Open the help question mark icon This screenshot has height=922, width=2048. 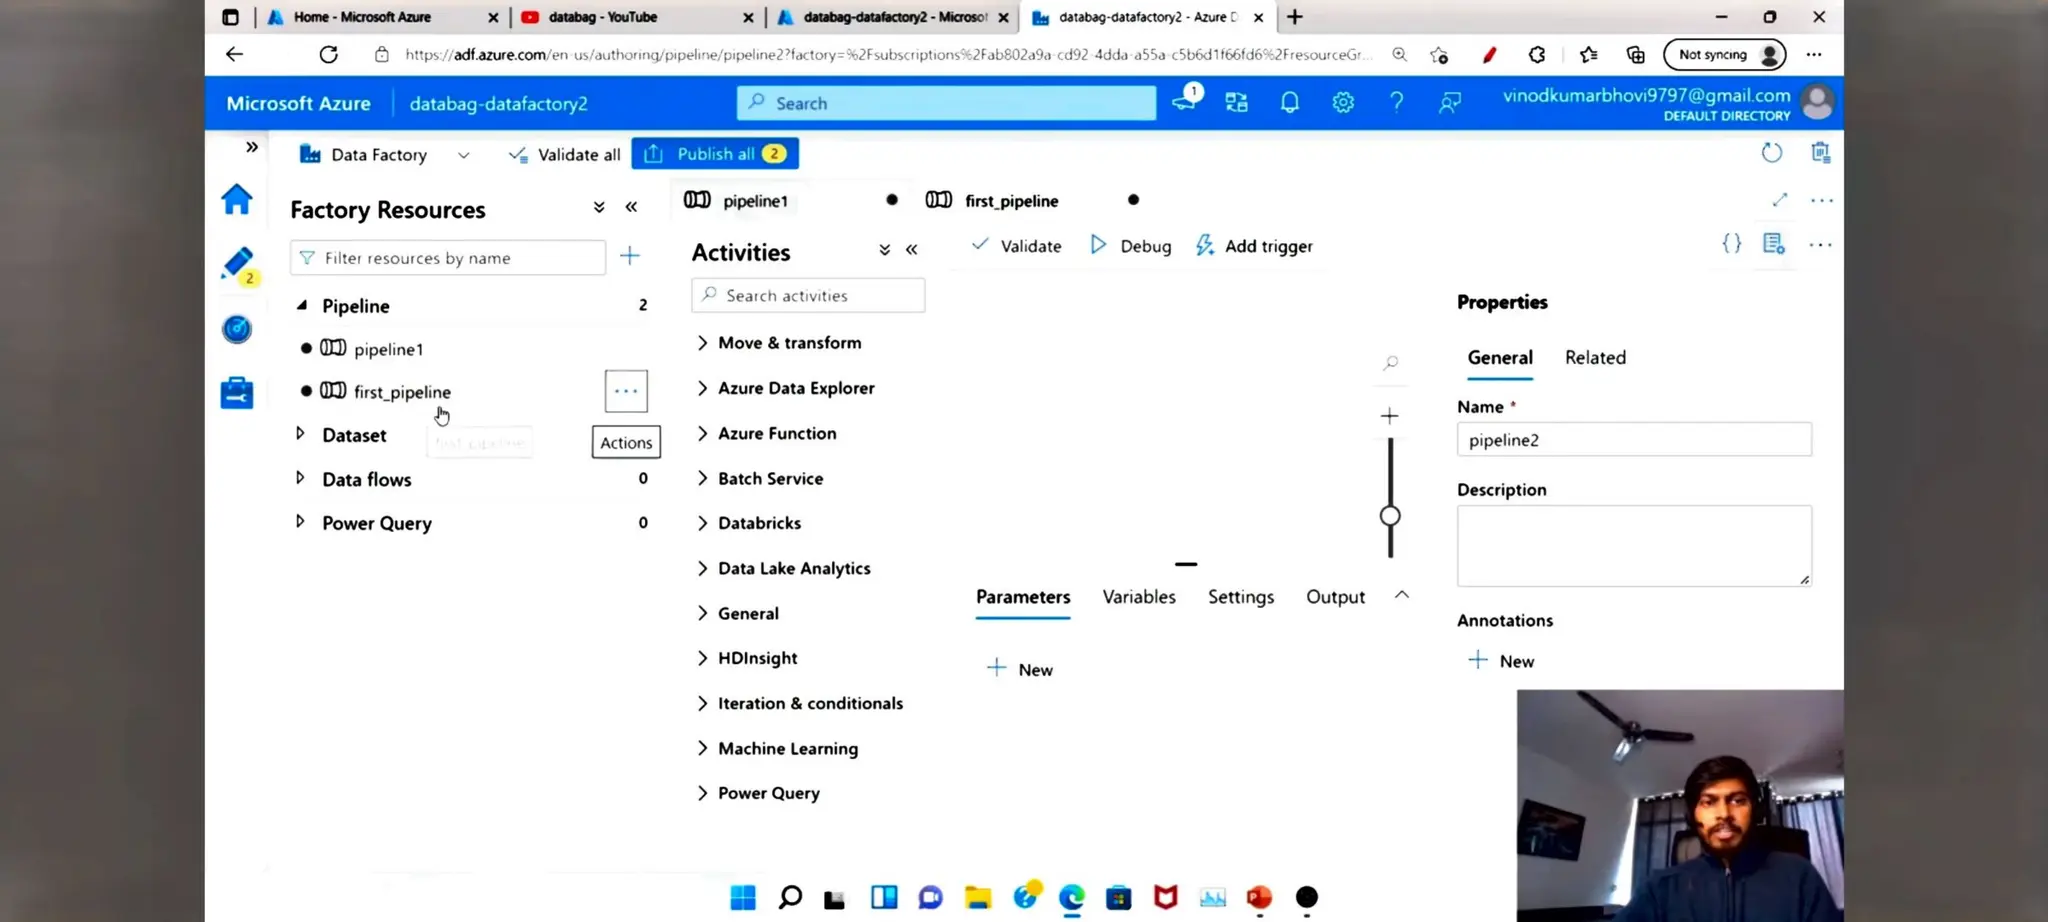point(1396,102)
